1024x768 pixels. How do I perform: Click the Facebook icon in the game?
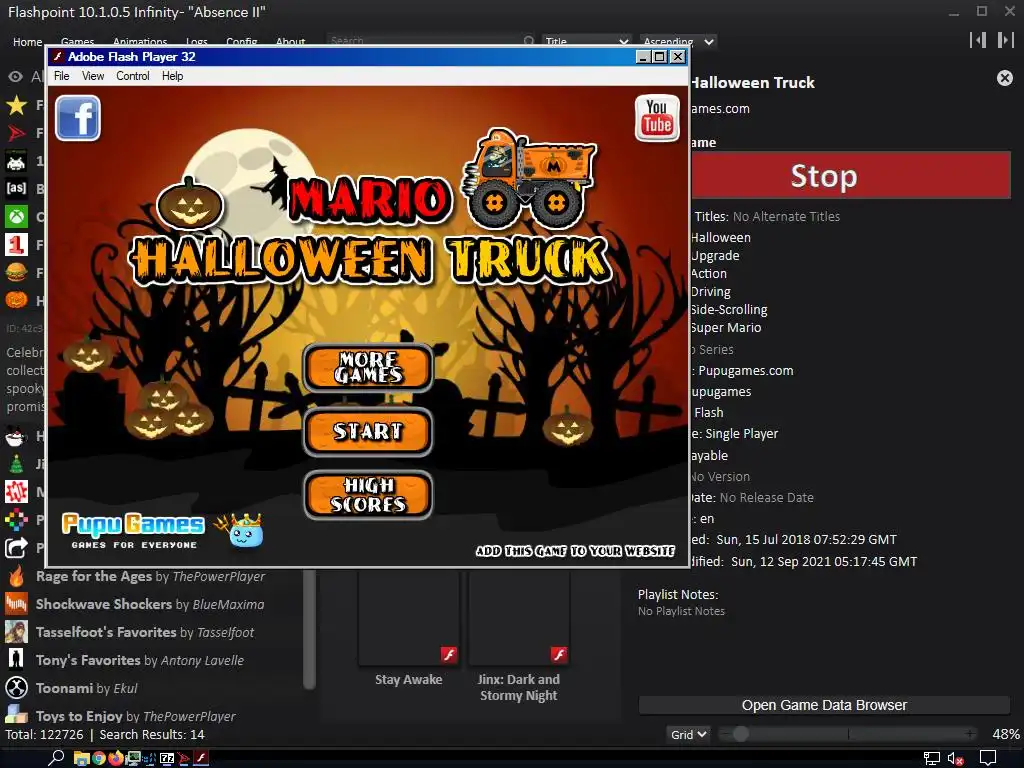(x=78, y=118)
